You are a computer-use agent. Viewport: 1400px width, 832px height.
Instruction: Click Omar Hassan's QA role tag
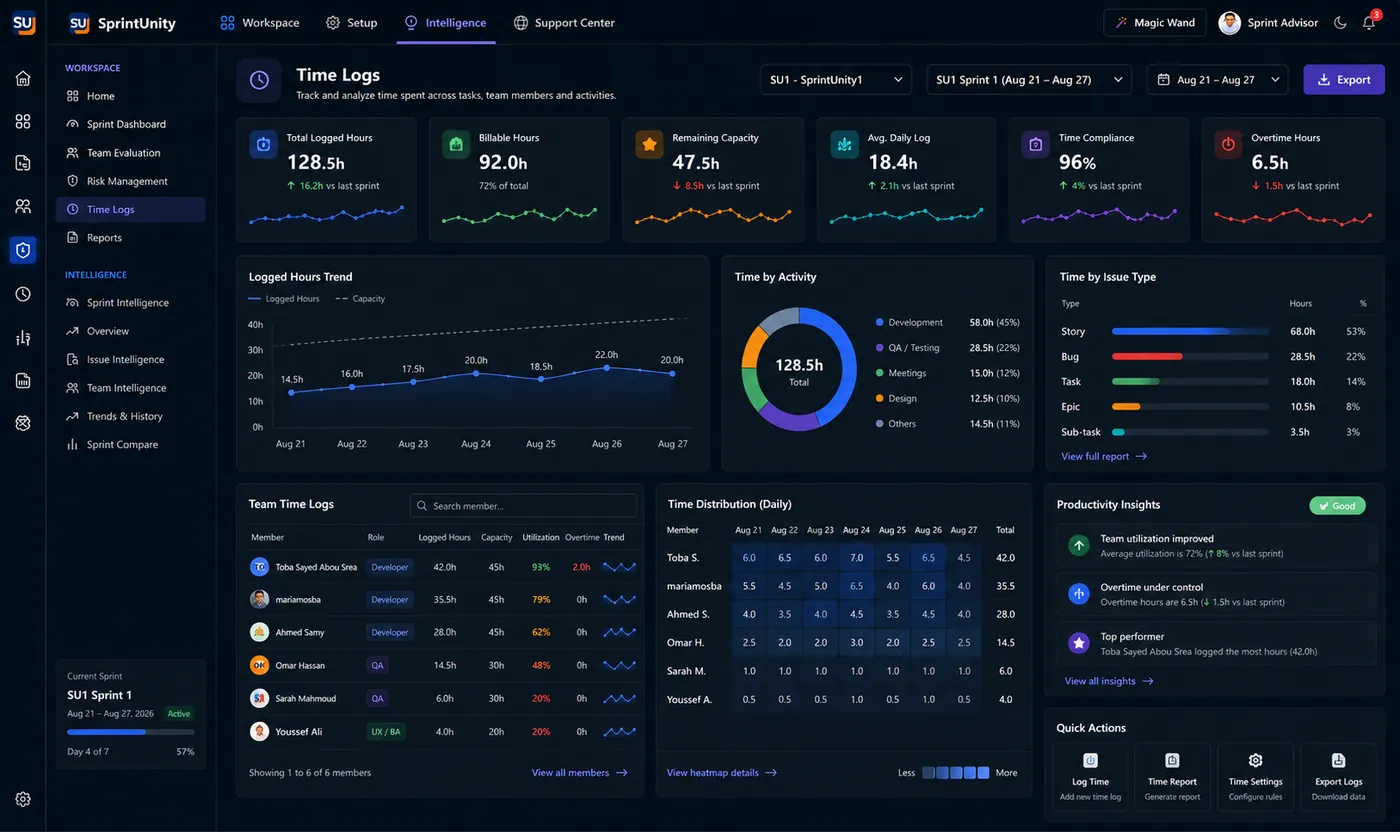[x=377, y=665]
